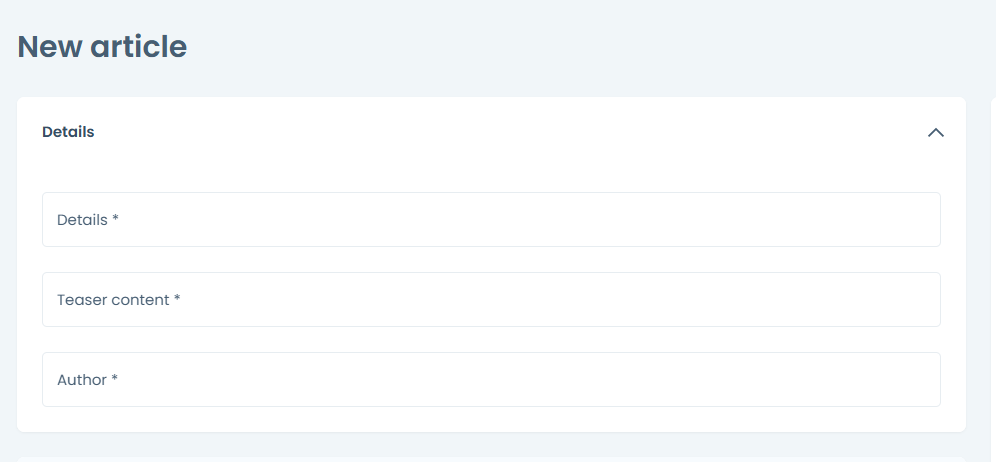Click the Details panel header bar

[490, 132]
